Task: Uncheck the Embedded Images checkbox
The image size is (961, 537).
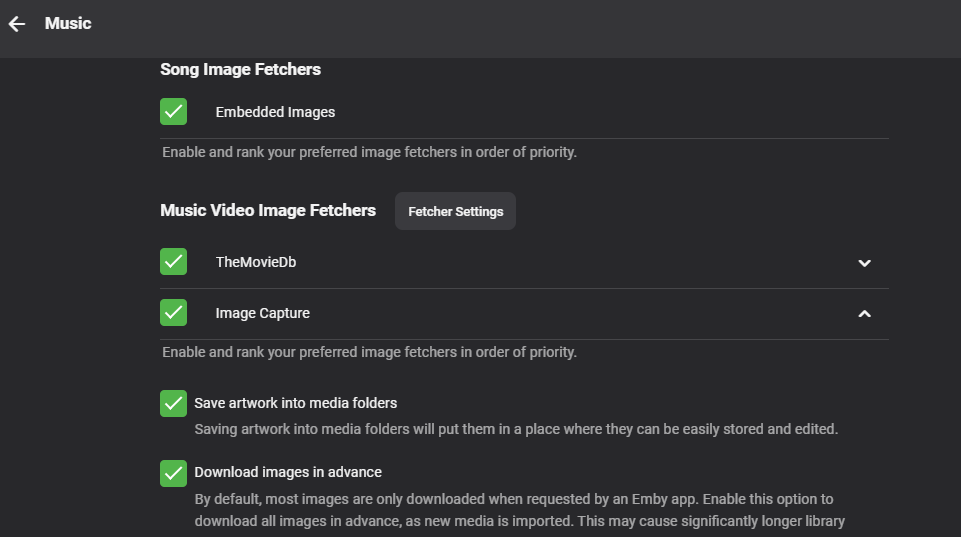Action: click(174, 112)
